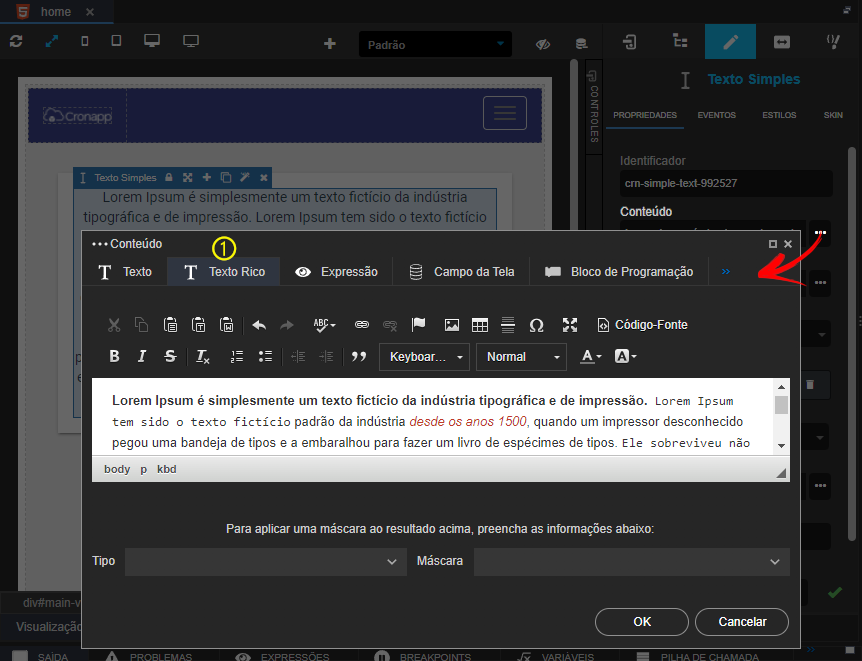
Task: Toggle bold formatting
Action: (x=114, y=356)
